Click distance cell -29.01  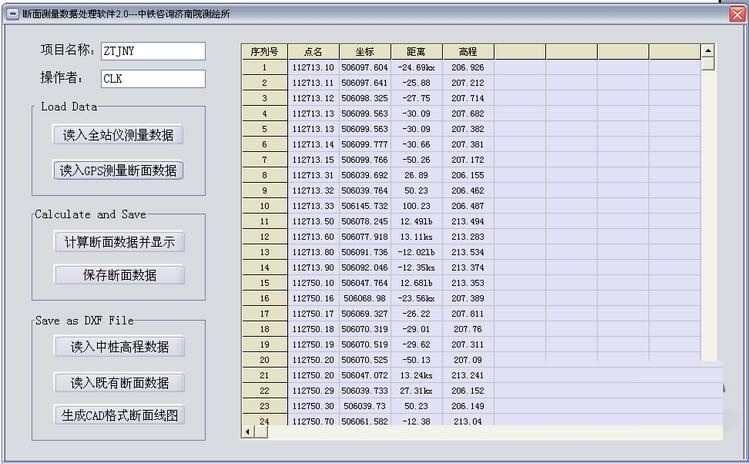tap(417, 329)
